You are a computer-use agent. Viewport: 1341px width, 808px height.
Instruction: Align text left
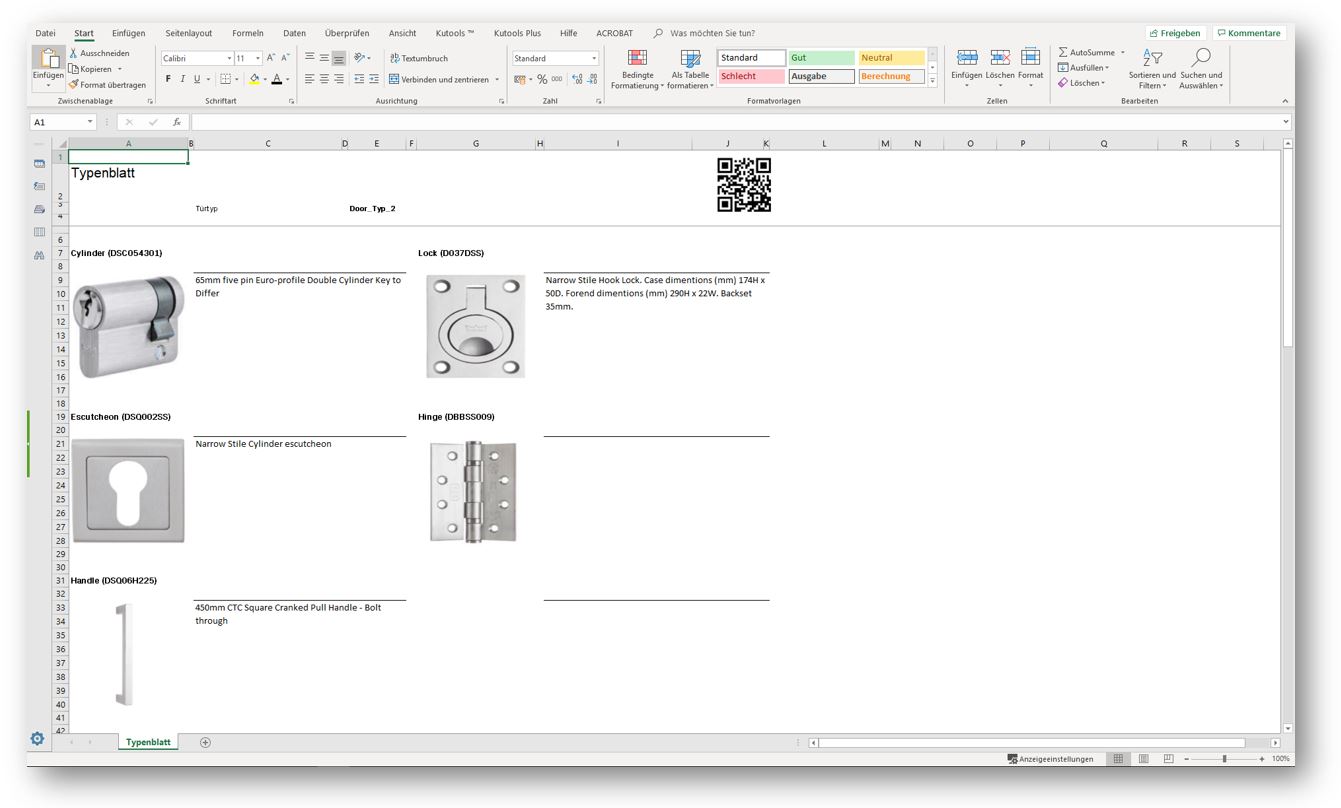click(310, 79)
